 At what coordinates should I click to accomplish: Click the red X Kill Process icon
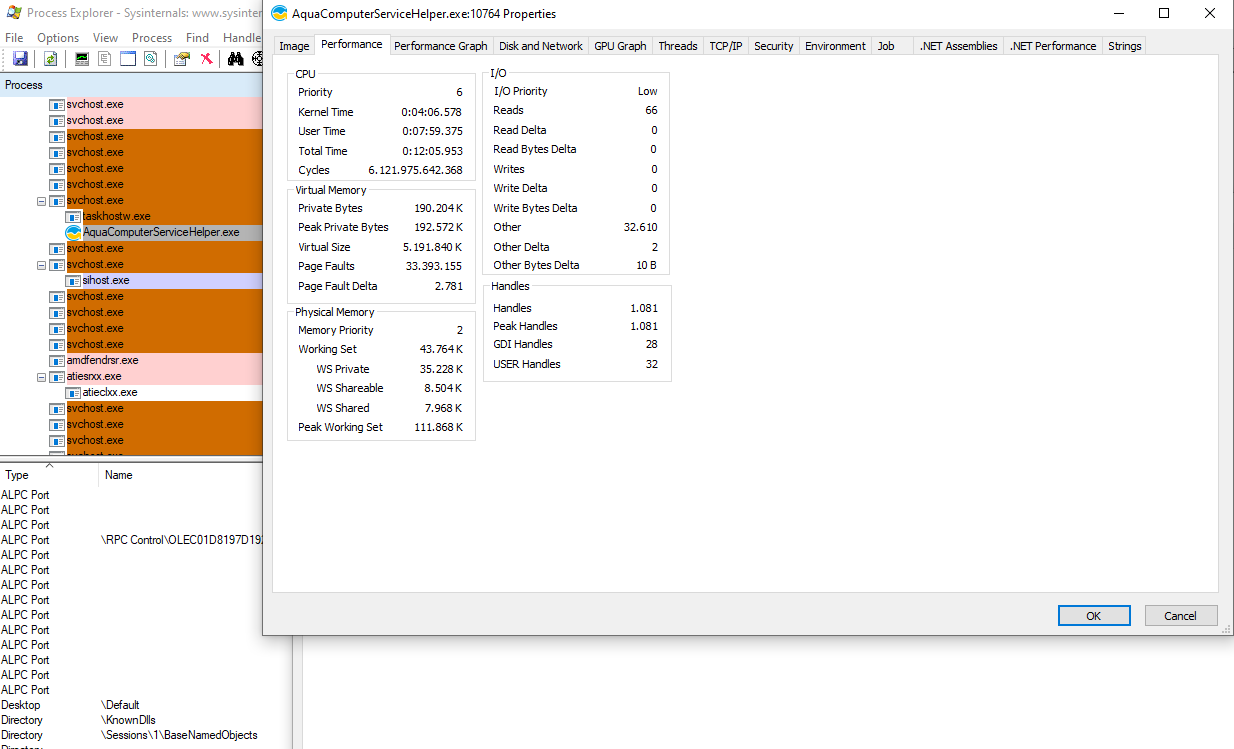tap(206, 59)
